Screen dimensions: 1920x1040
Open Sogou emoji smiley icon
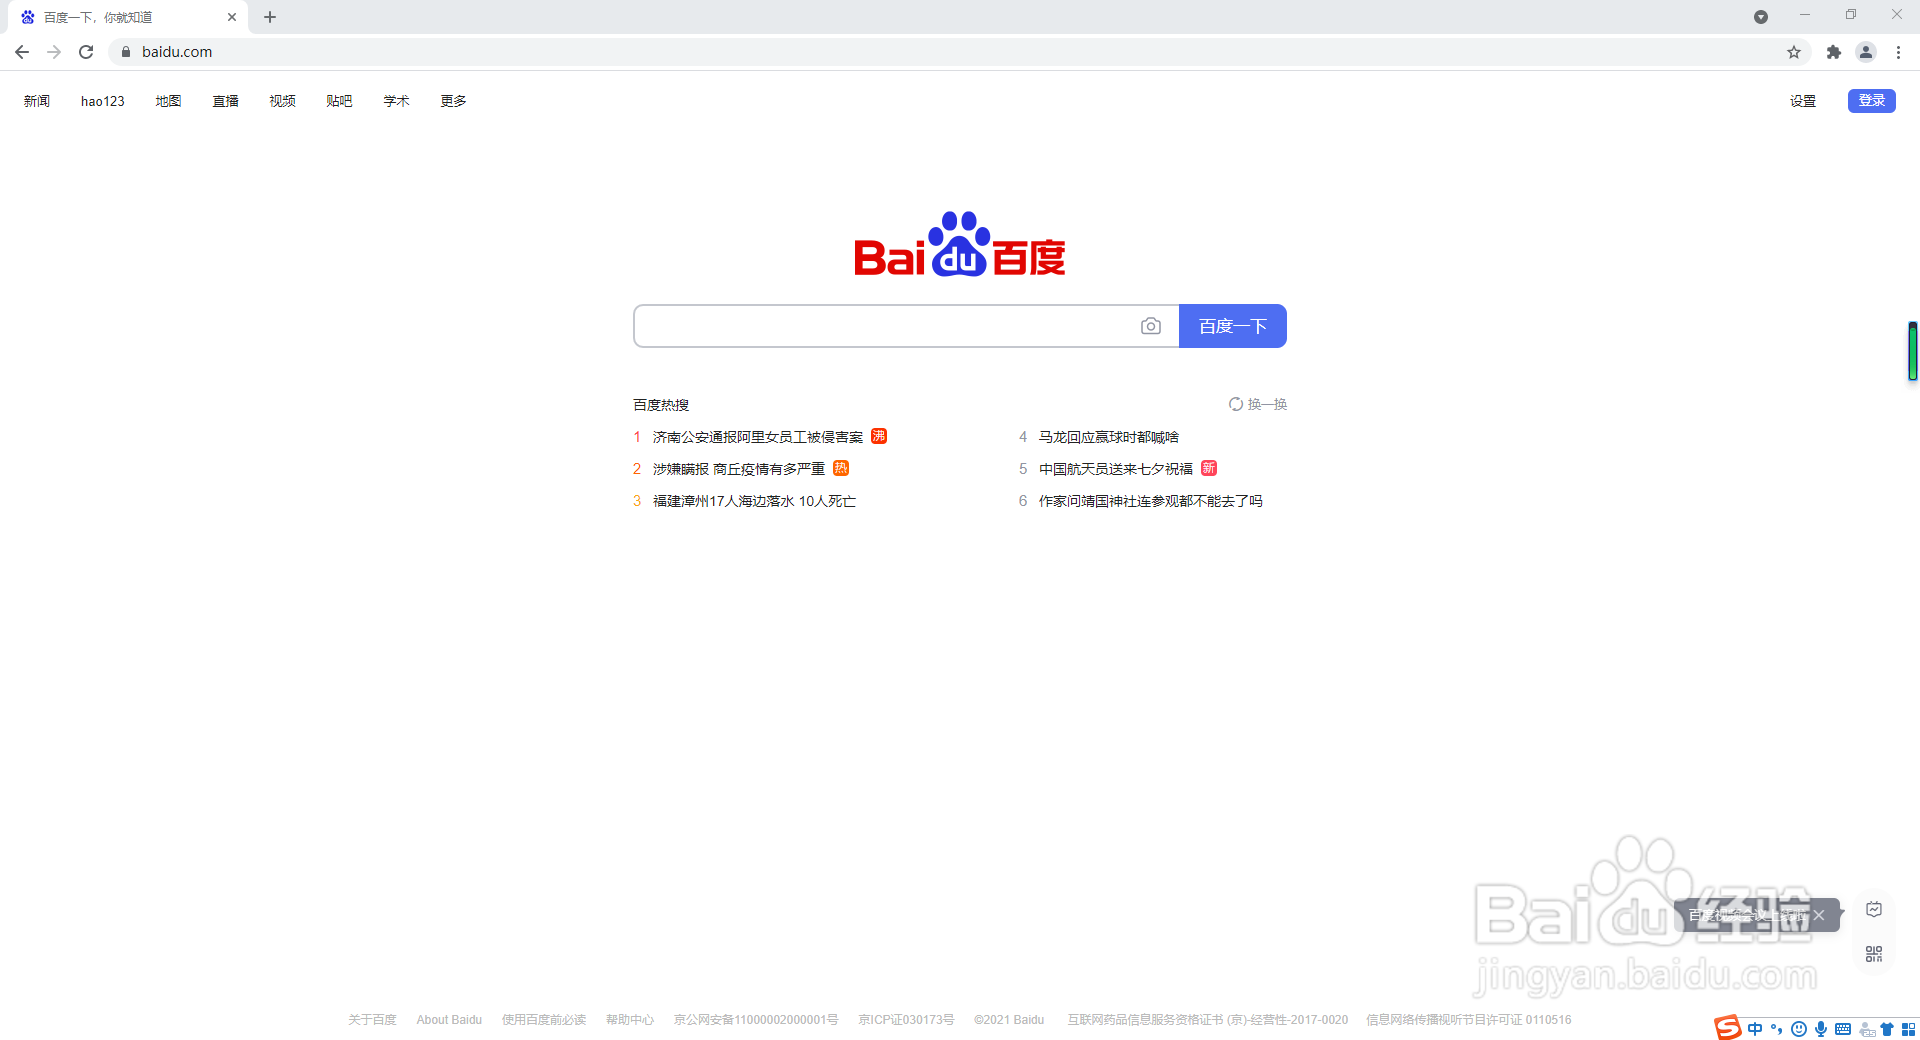pyautogui.click(x=1799, y=1029)
